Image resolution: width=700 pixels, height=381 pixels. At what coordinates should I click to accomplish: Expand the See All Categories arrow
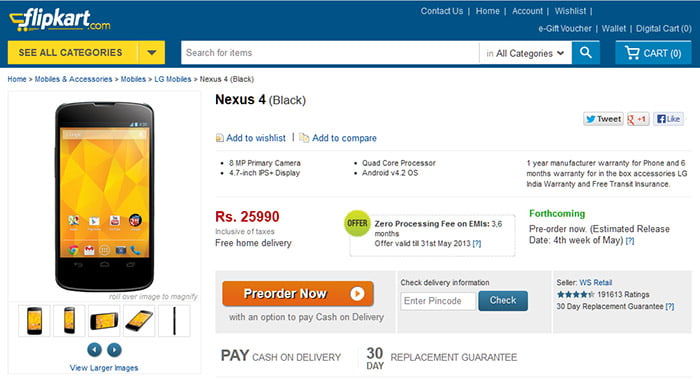tap(152, 53)
